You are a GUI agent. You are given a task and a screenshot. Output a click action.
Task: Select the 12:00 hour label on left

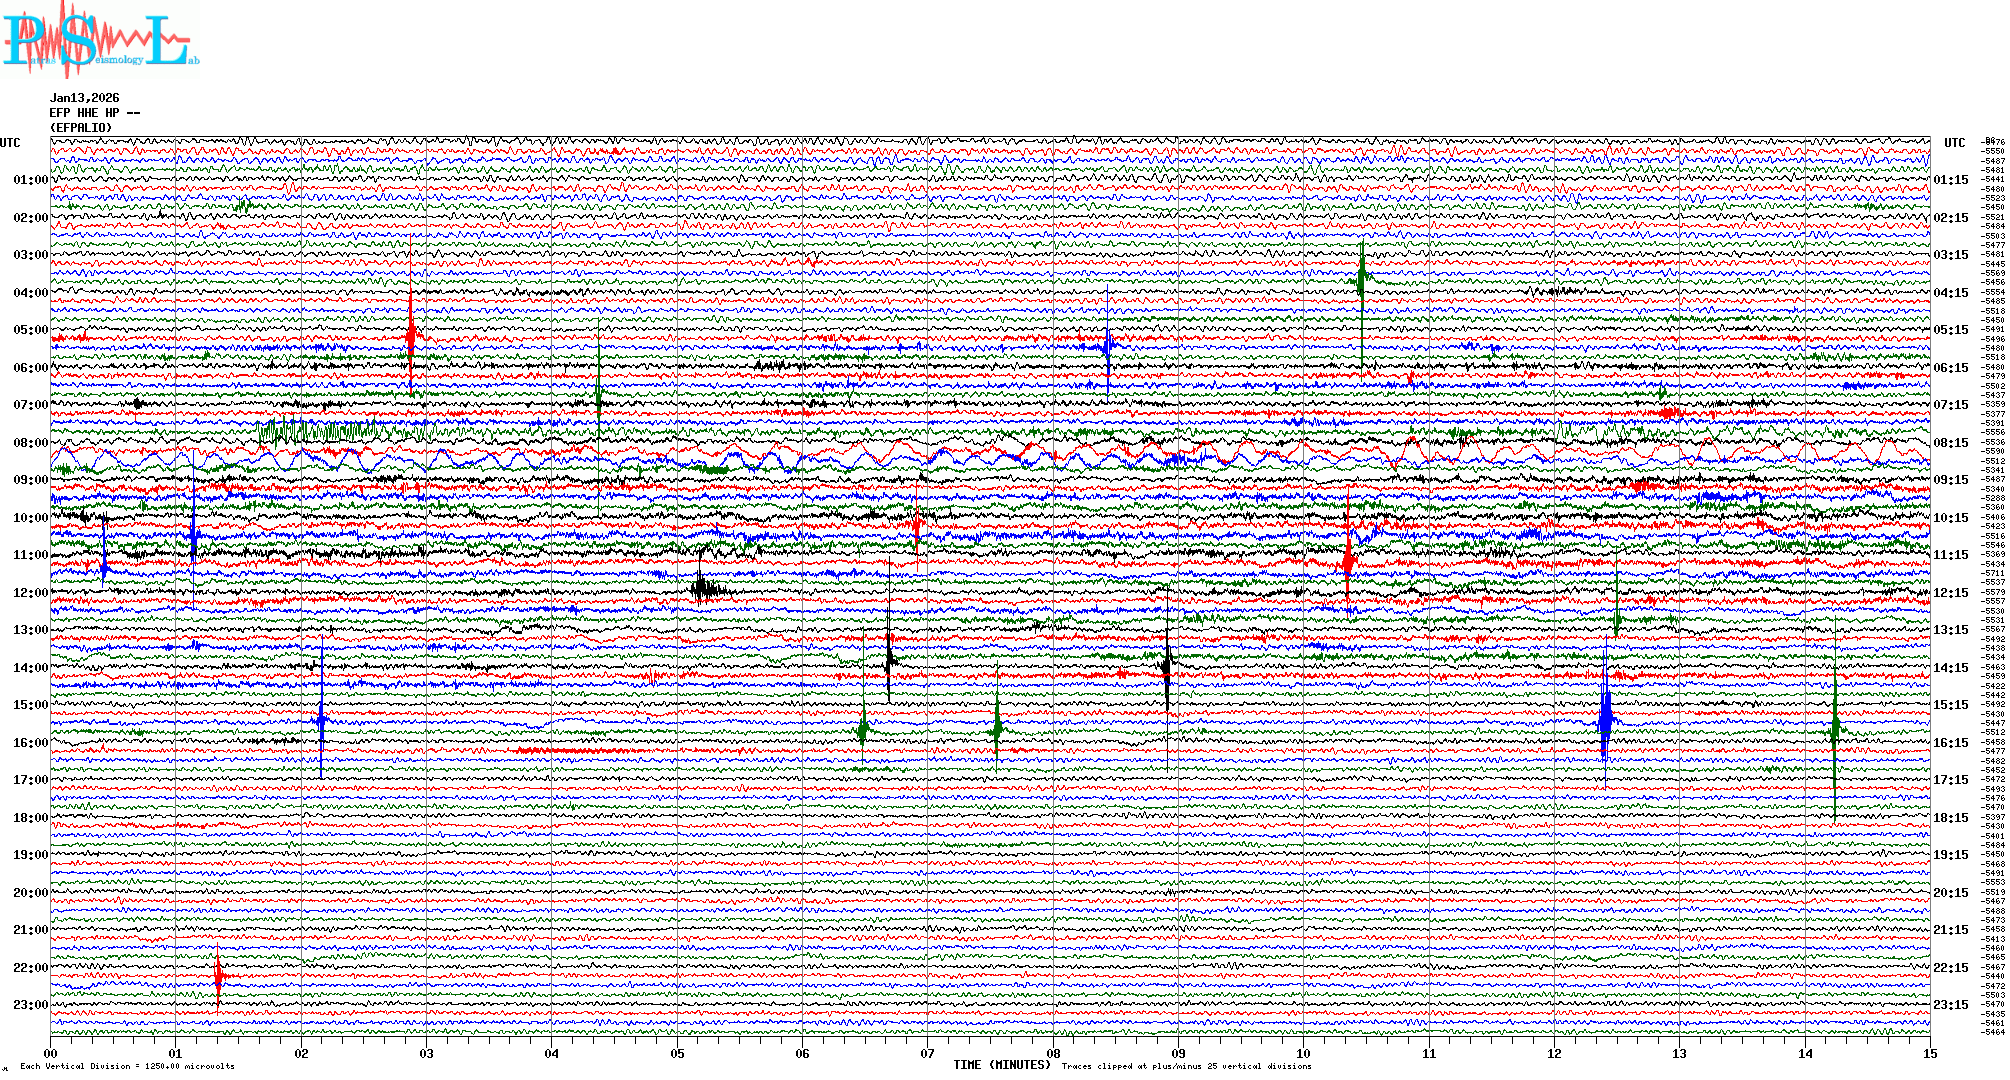(30, 593)
